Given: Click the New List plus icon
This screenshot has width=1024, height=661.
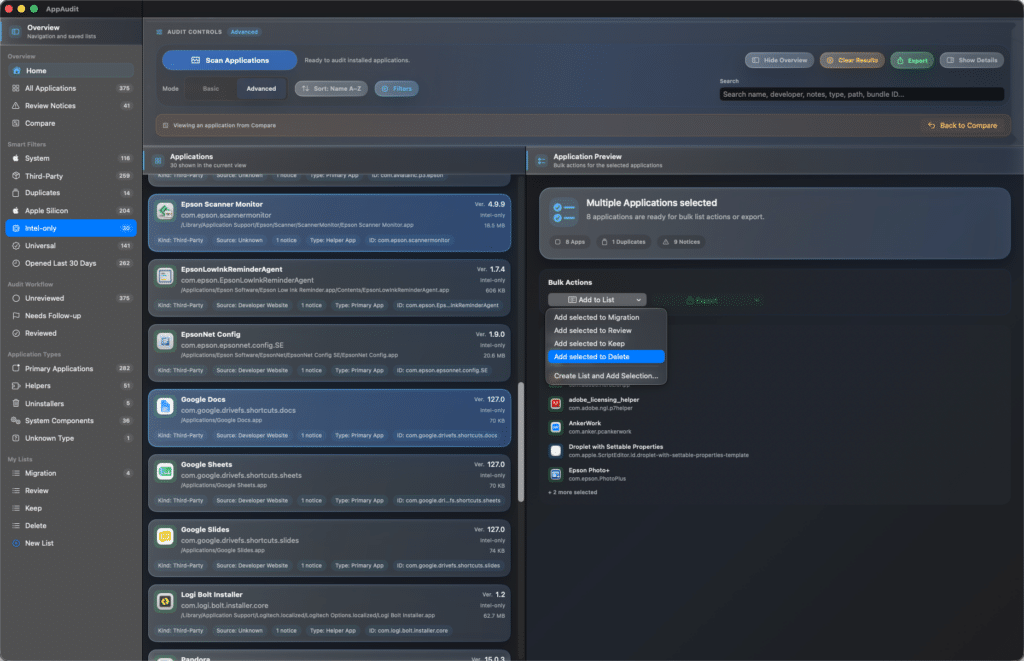Looking at the screenshot, I should (16, 543).
